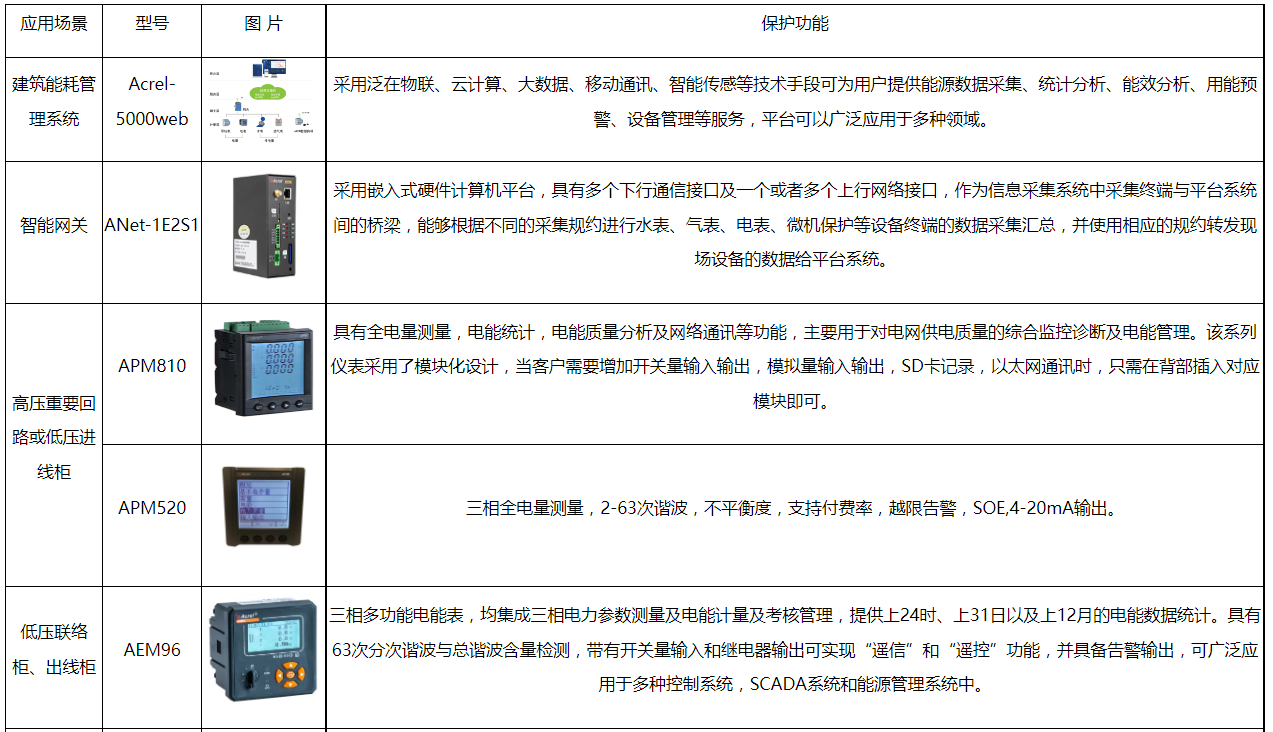Click the AEM96 model name

point(152,649)
